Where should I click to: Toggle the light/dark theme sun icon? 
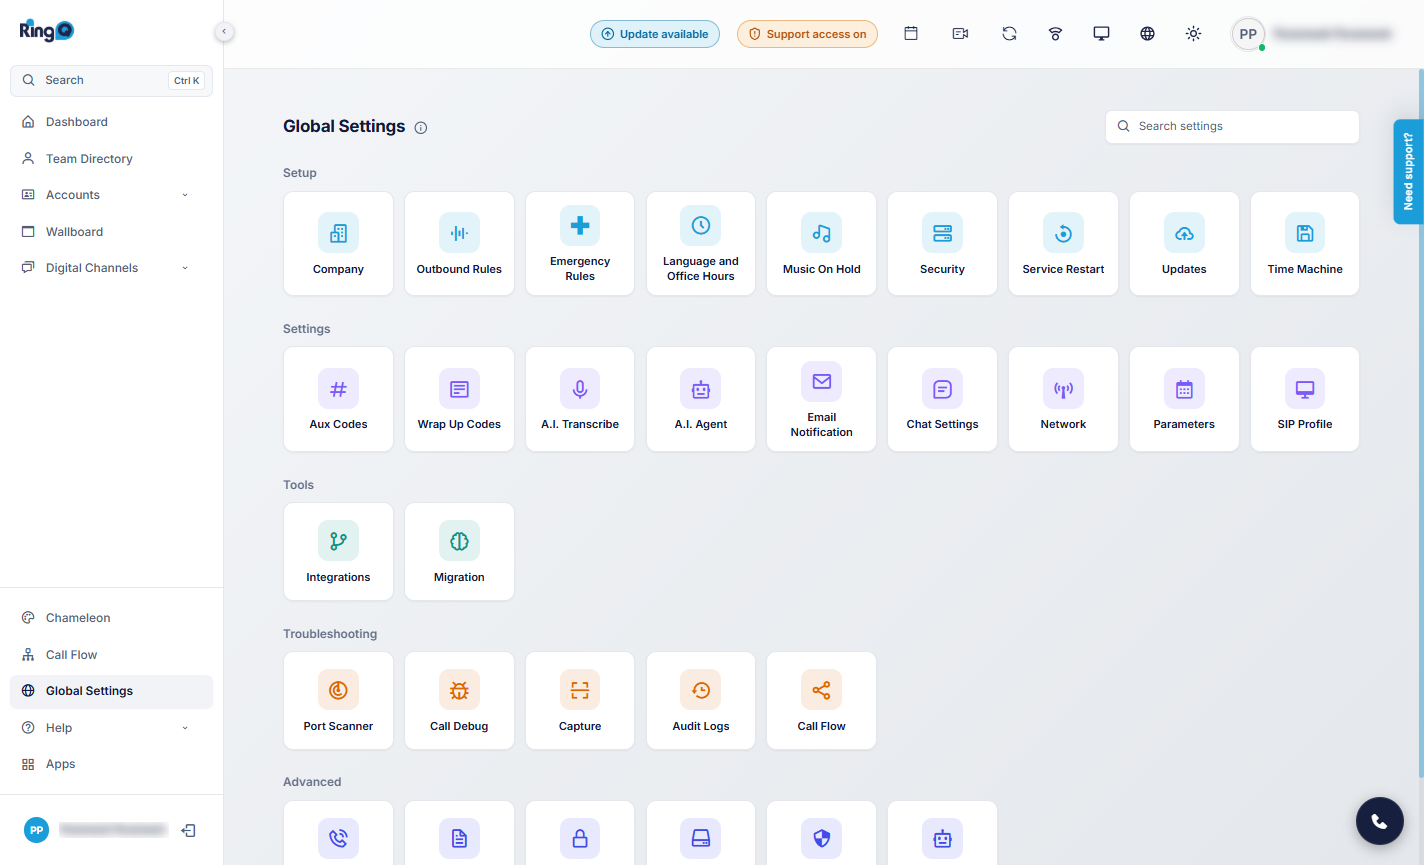point(1193,34)
